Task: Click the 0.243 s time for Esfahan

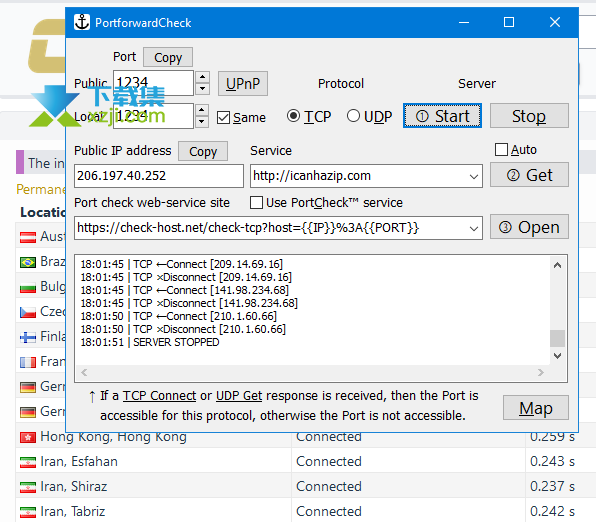Action: coord(552,462)
